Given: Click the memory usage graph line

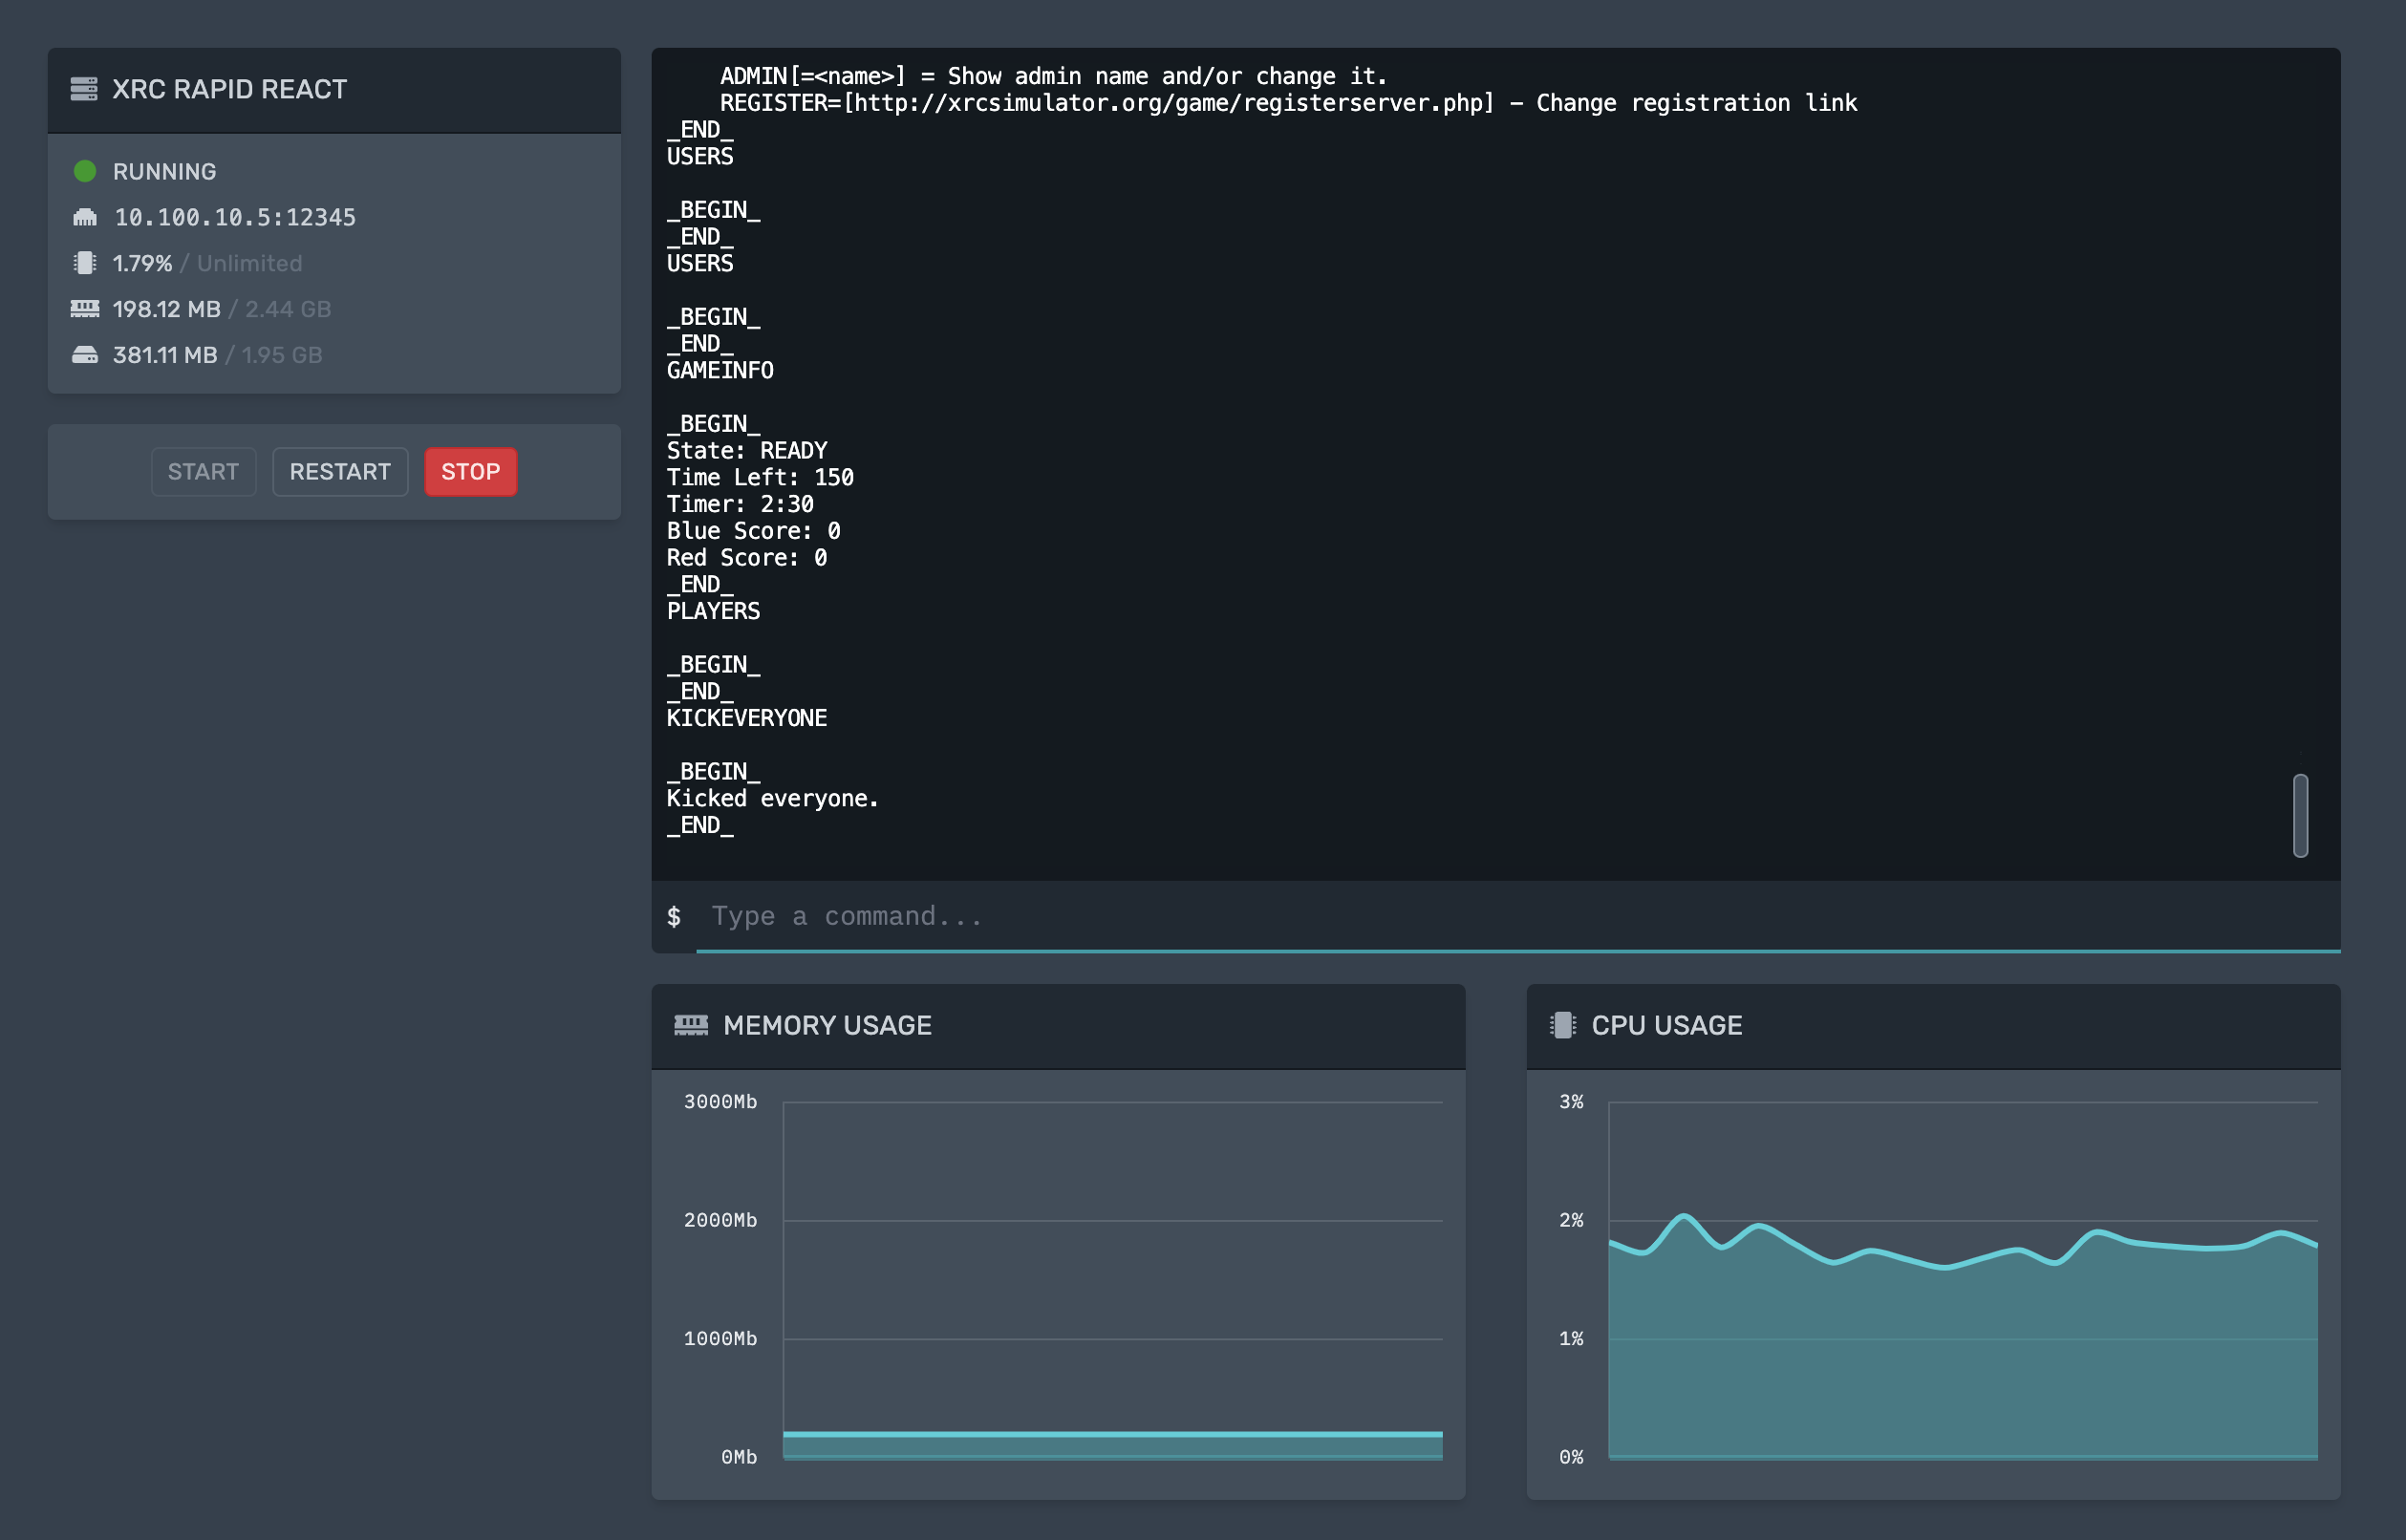Looking at the screenshot, I should coord(1112,1434).
